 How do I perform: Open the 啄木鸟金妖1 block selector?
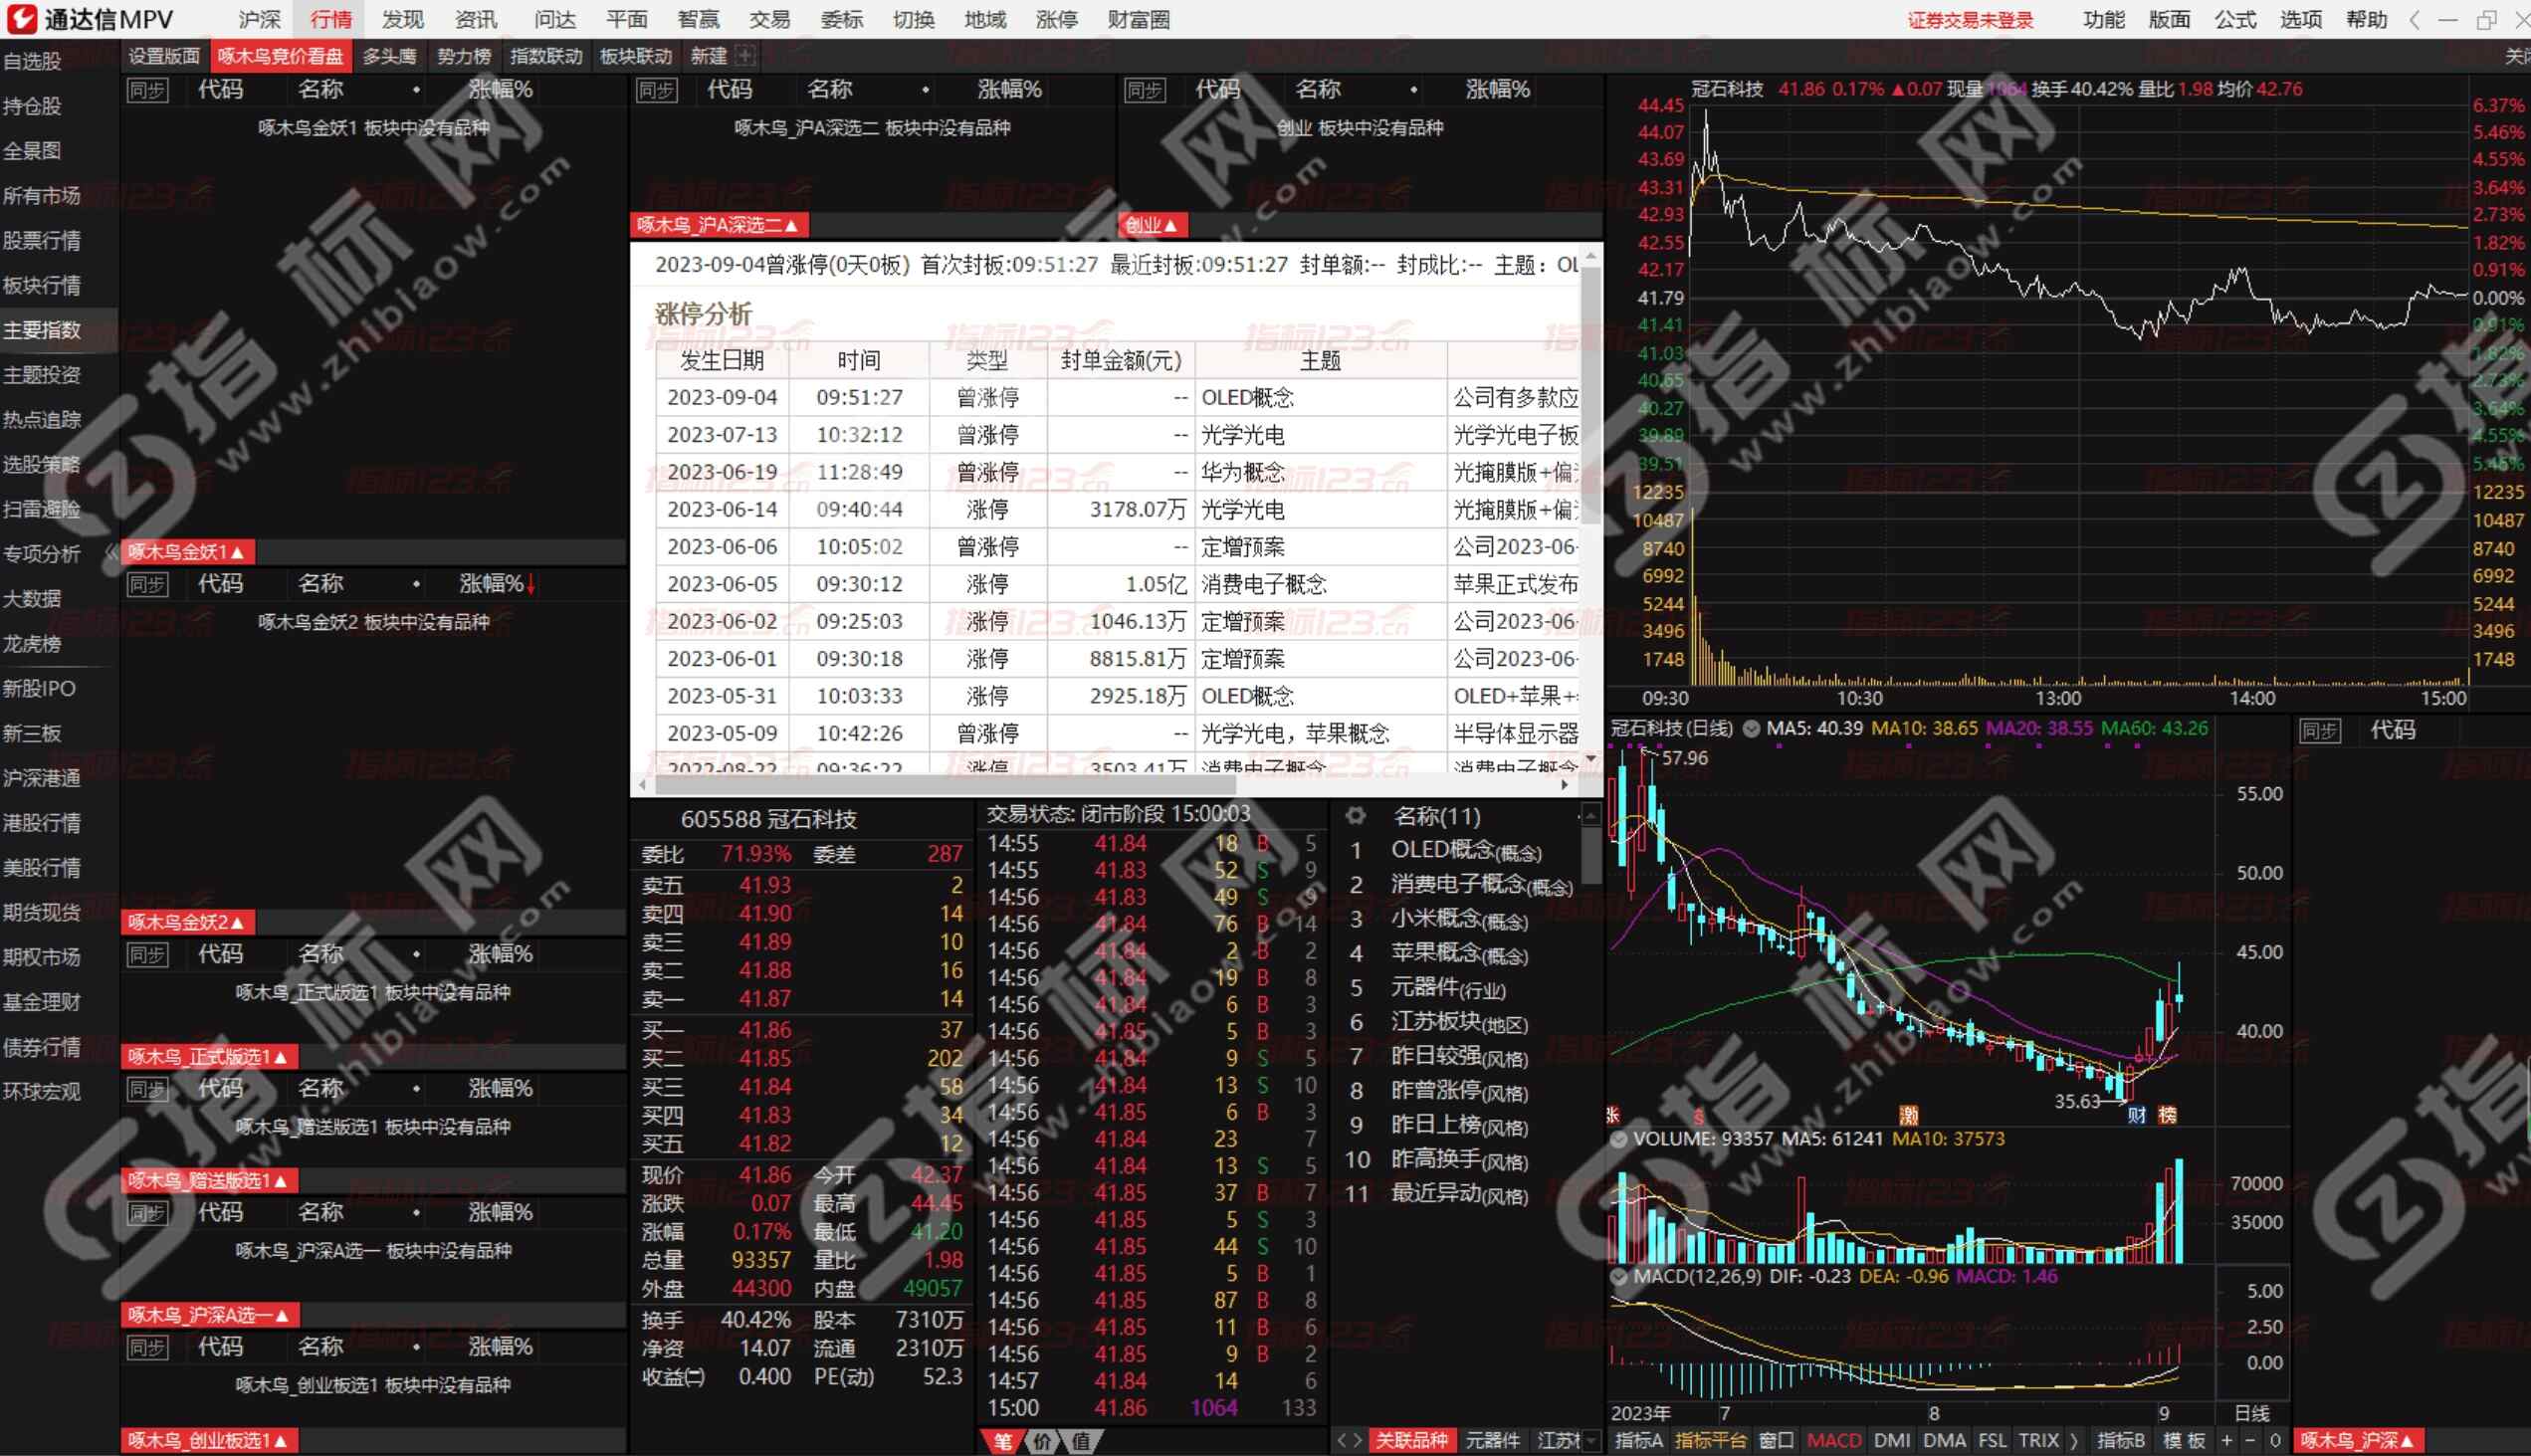186,552
